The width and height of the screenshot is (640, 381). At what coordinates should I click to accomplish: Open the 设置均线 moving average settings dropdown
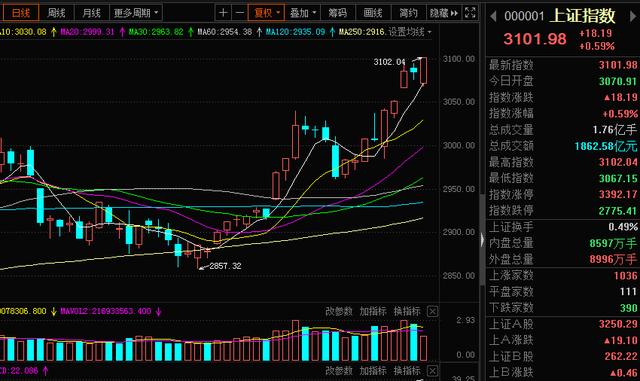[410, 32]
